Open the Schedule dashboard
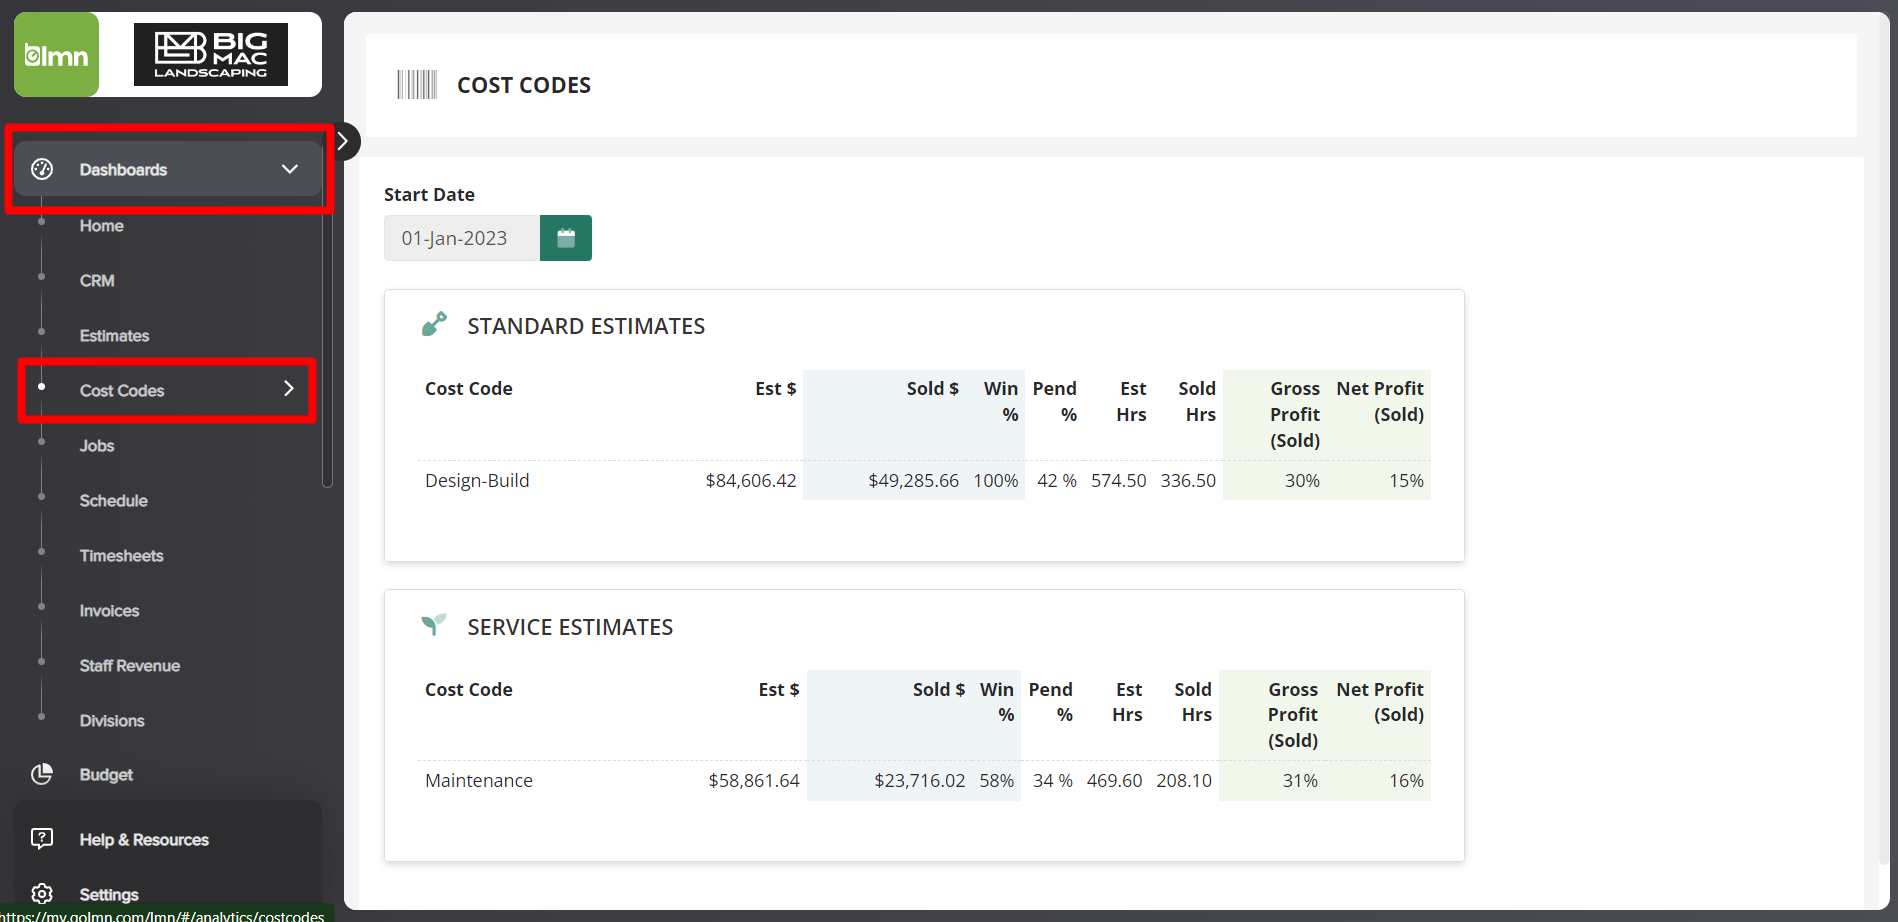Viewport: 1898px width, 922px height. coord(113,501)
